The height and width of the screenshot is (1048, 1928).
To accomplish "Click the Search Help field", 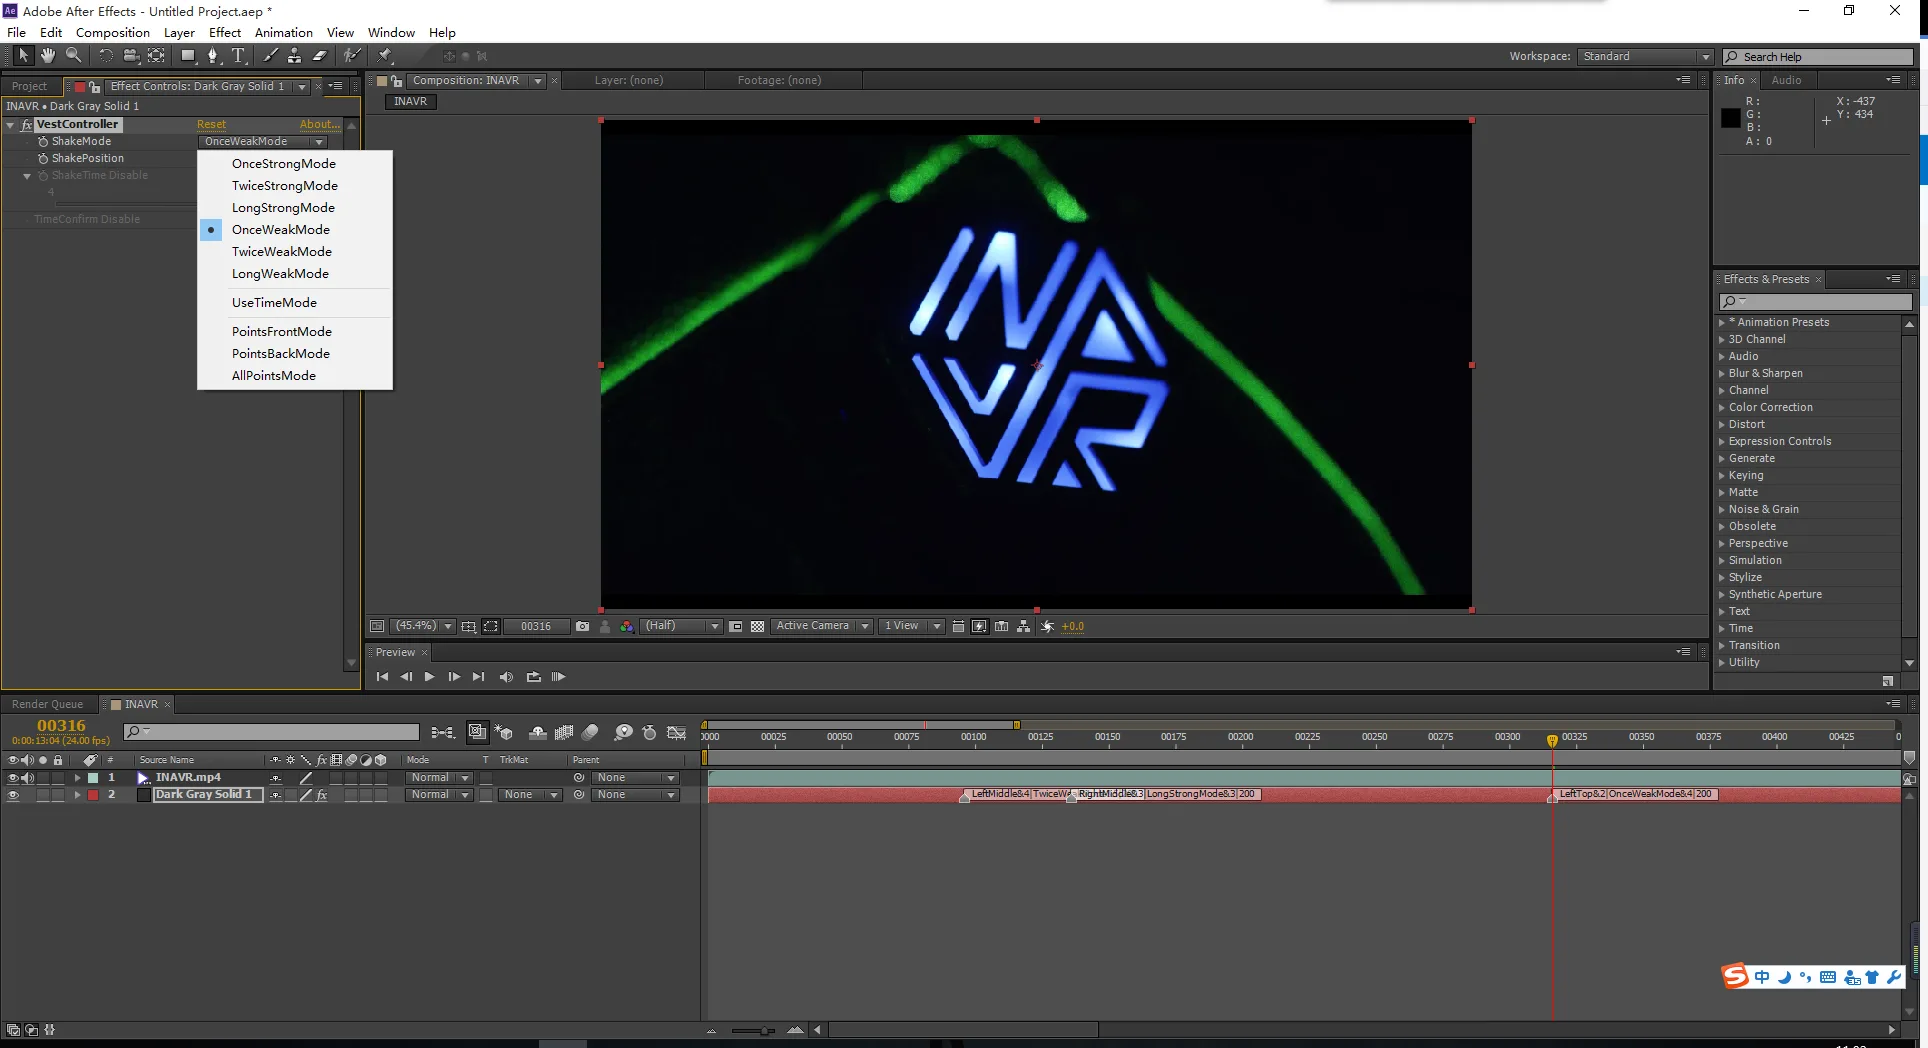I will (1817, 57).
